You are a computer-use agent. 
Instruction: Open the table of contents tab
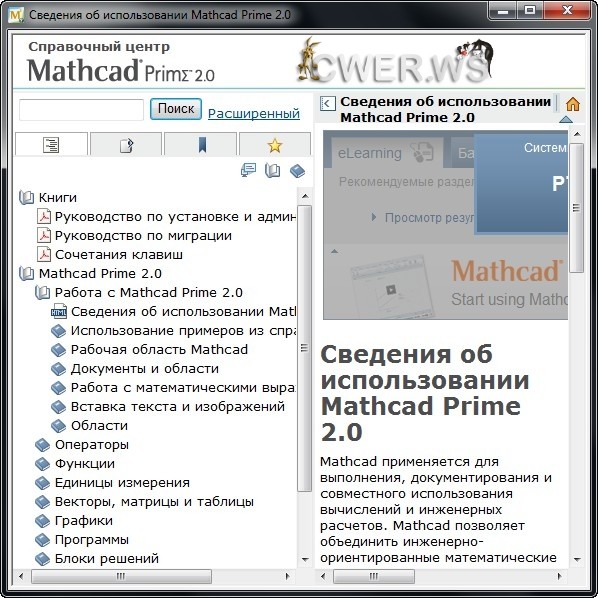(x=51, y=144)
